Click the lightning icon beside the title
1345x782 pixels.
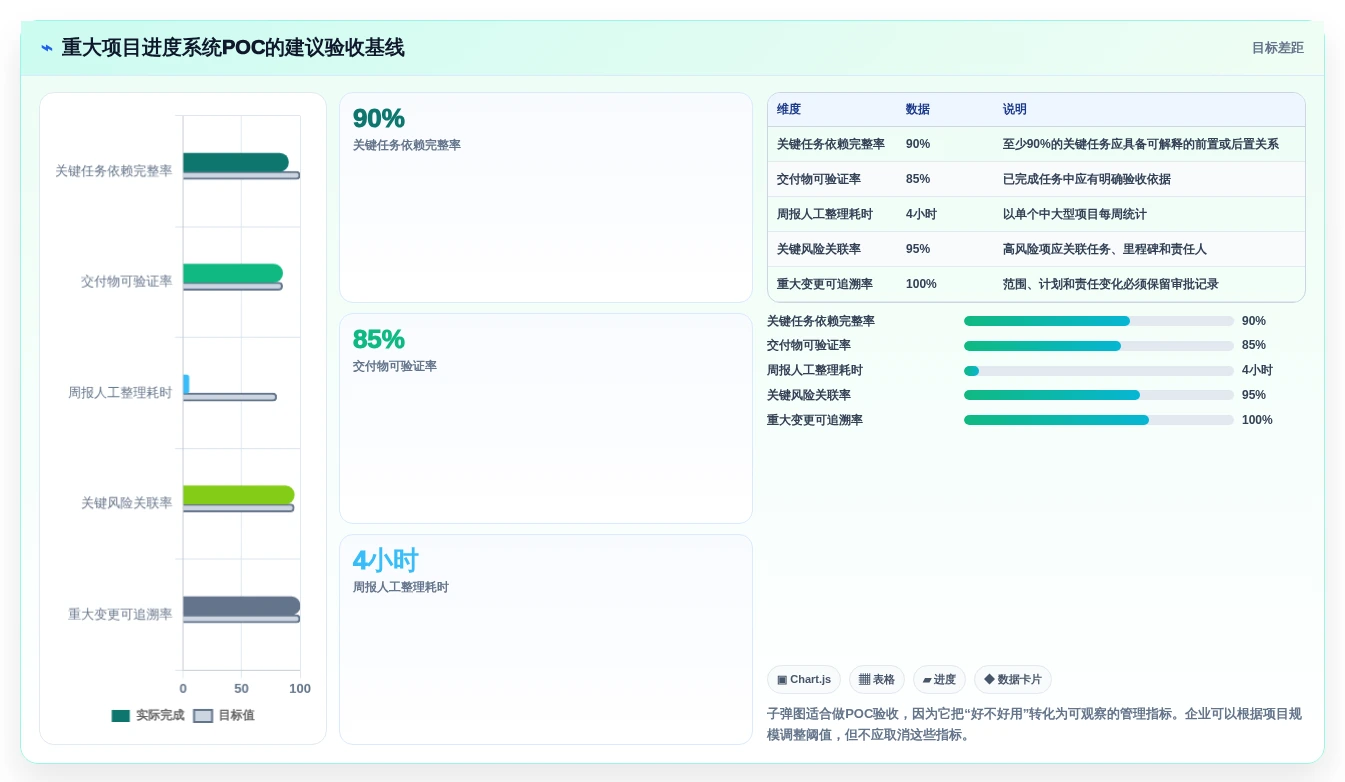47,48
